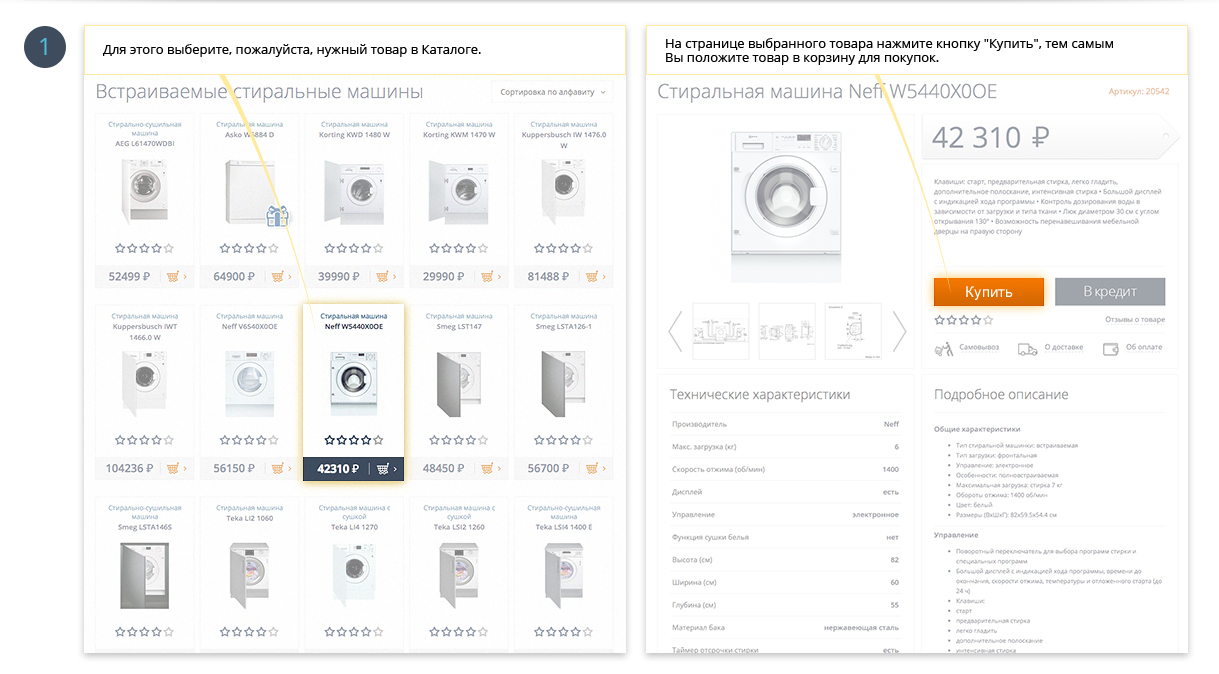Click the 42 310 ₽ price on product page
The height and width of the screenshot is (674, 1219).
990,137
